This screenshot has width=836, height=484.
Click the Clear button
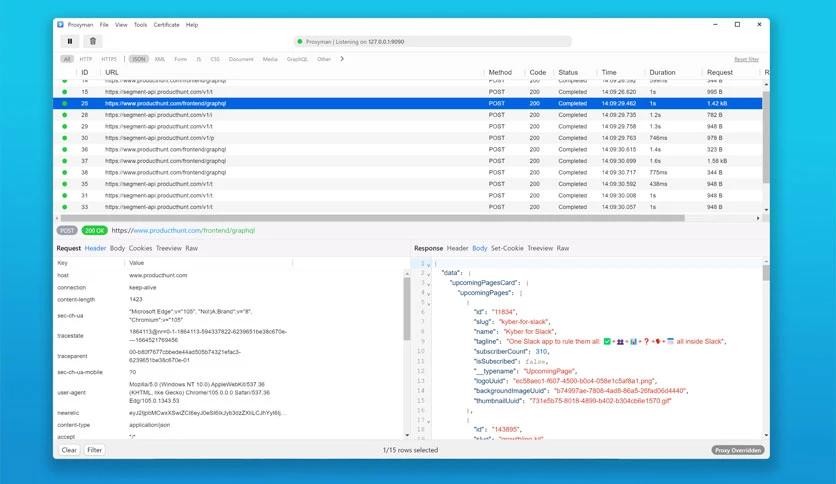(69, 450)
